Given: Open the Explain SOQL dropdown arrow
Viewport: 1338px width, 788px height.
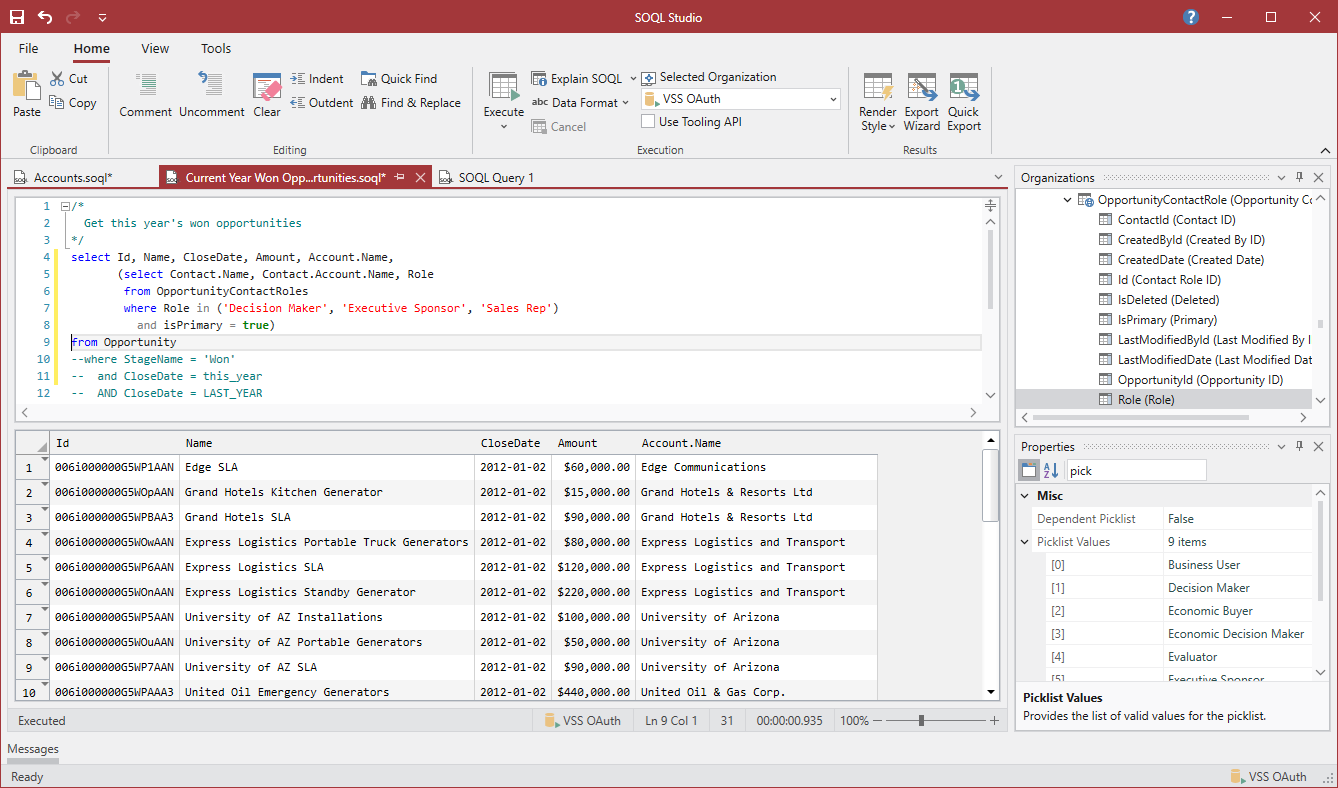Looking at the screenshot, I should (x=633, y=79).
